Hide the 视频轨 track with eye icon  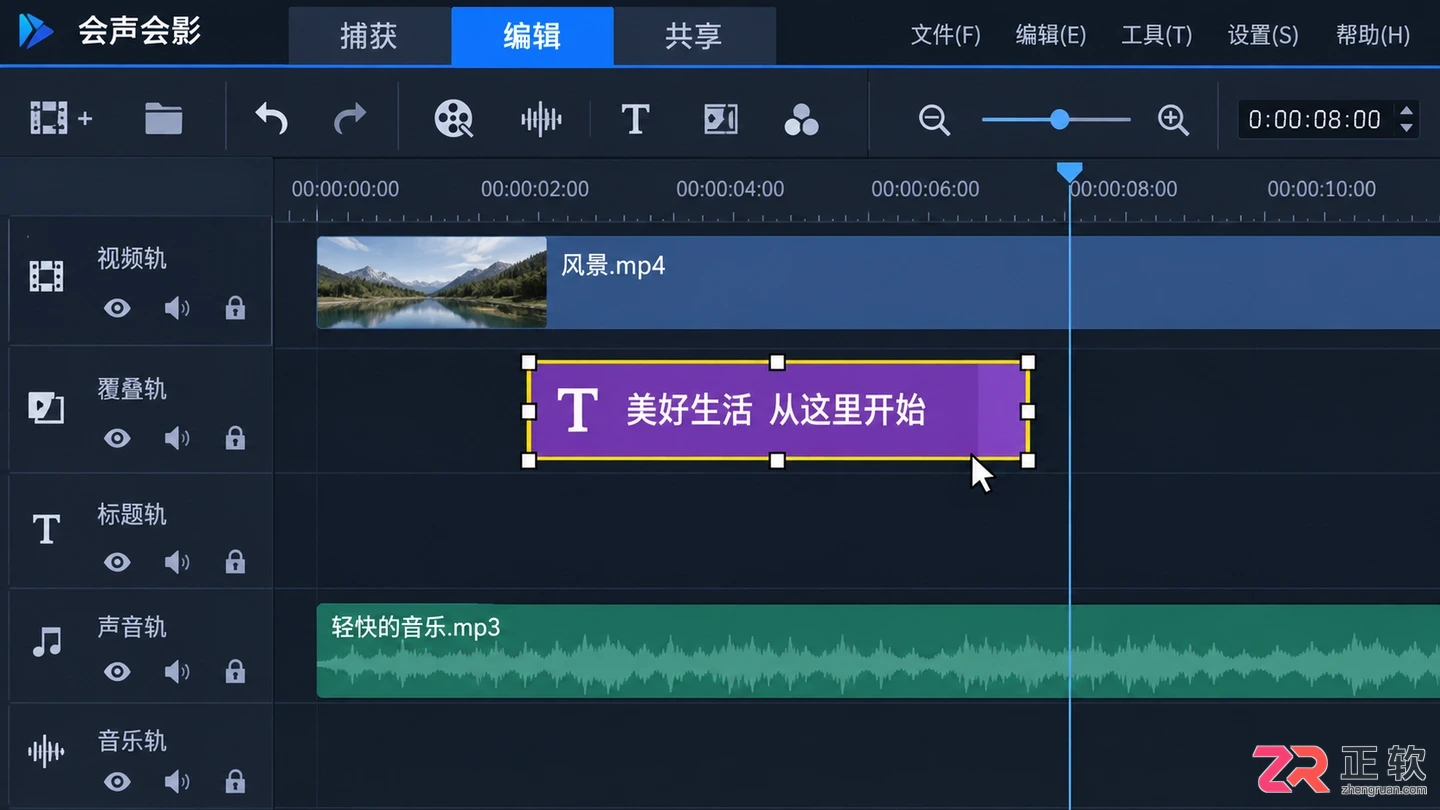click(117, 308)
